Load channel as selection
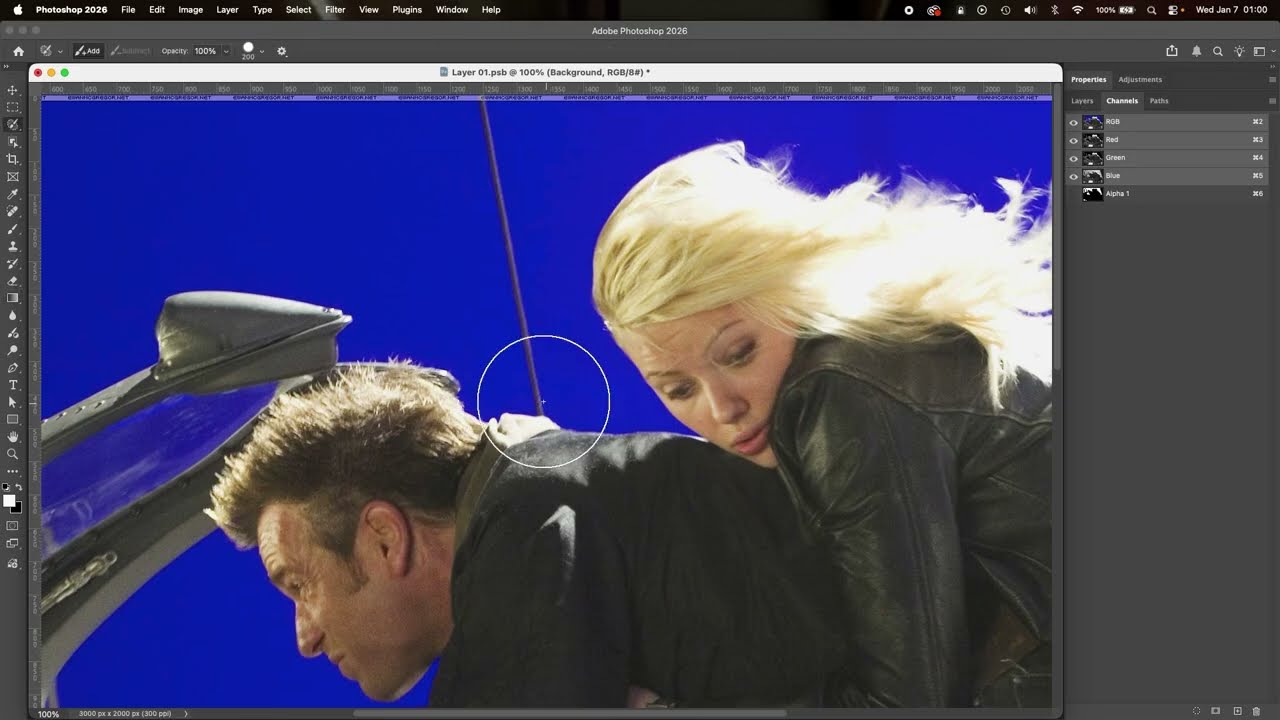The image size is (1280, 720). click(x=1198, y=711)
